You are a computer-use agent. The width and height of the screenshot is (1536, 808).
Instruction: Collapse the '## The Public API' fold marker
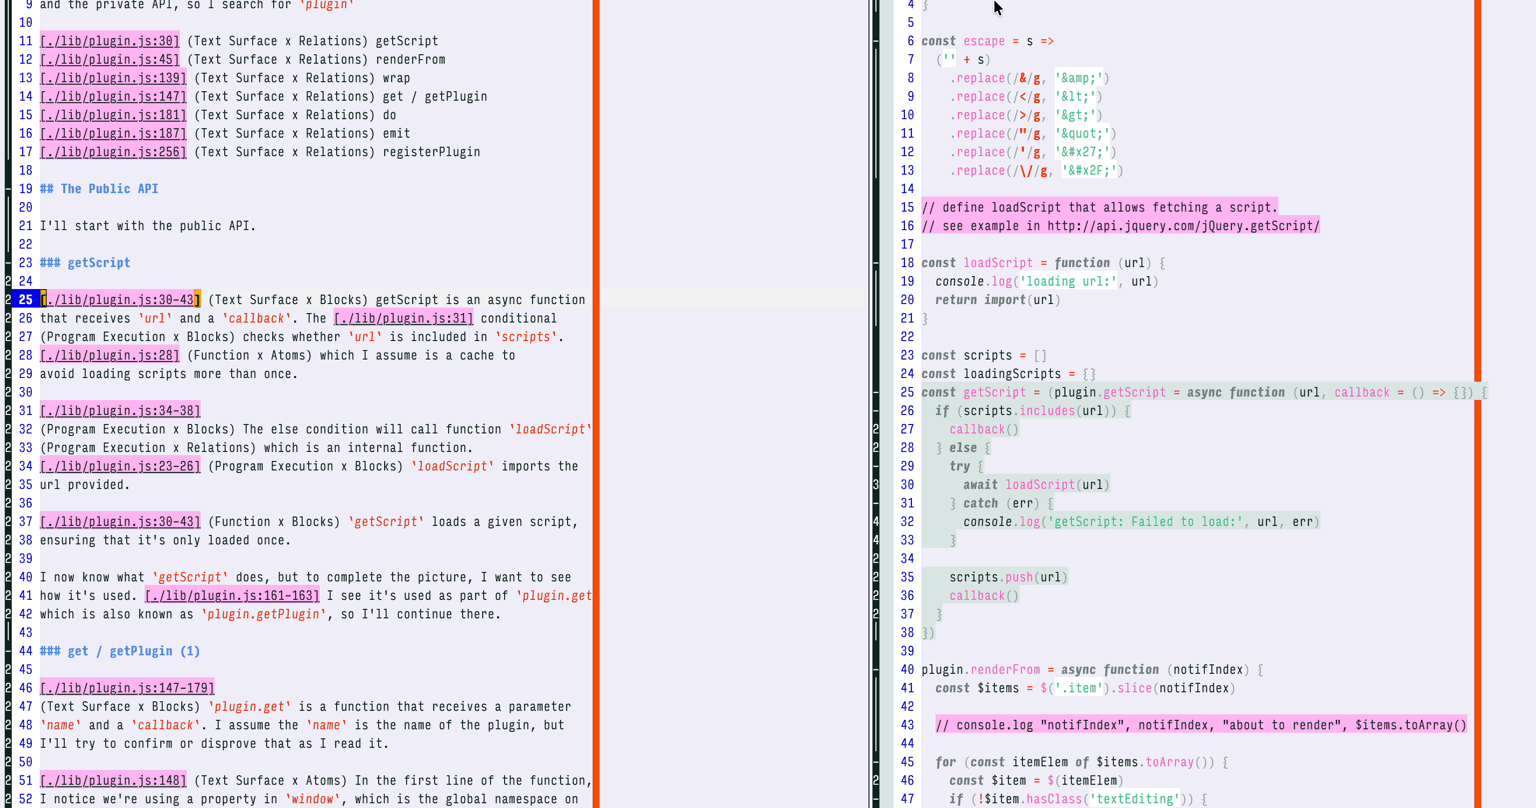pos(8,189)
